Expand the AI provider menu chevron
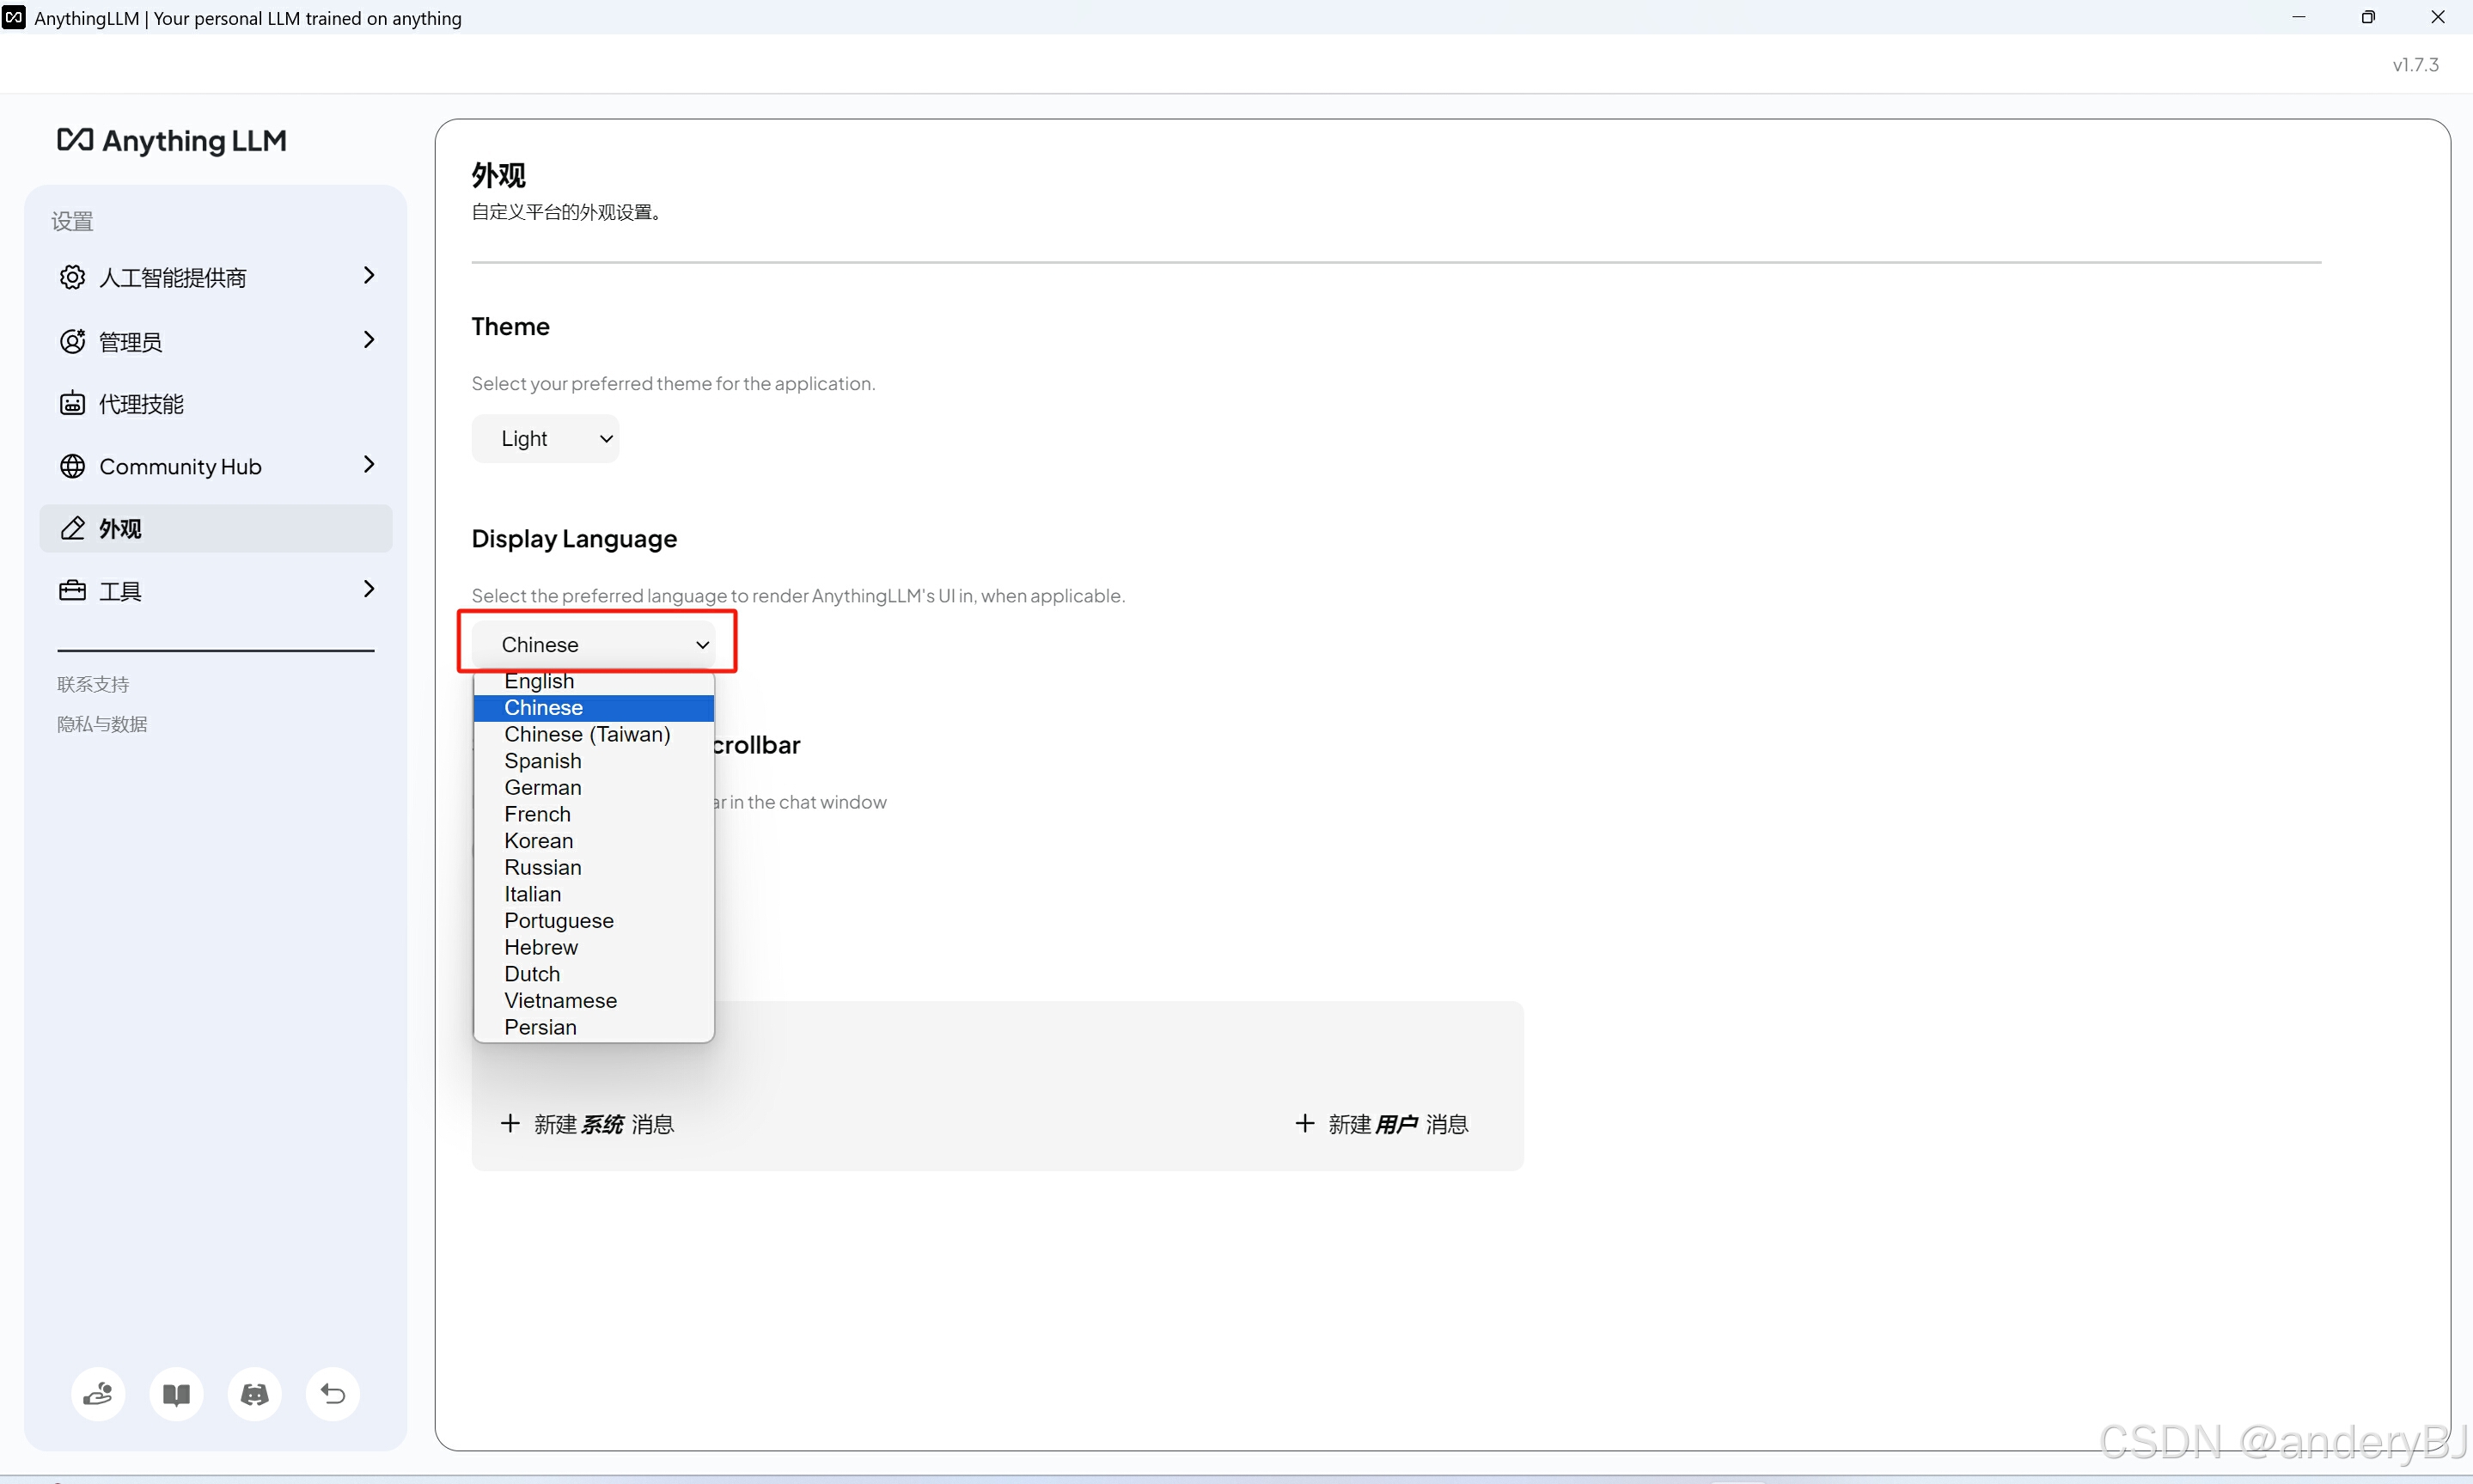The width and height of the screenshot is (2473, 1484). [369, 275]
